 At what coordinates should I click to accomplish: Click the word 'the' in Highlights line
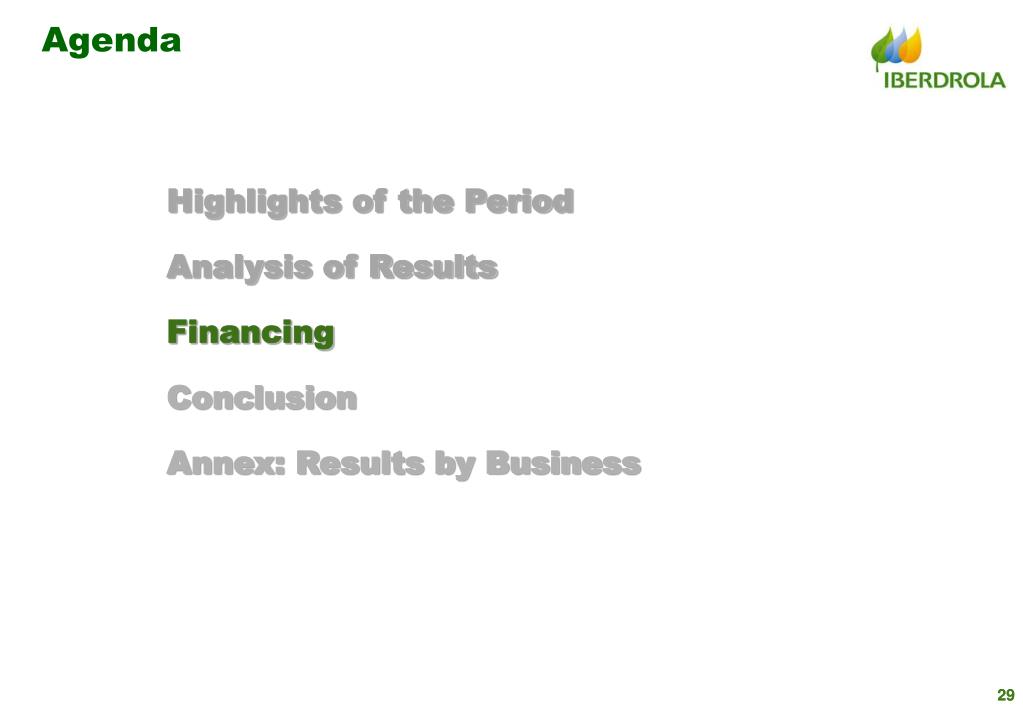click(x=426, y=202)
